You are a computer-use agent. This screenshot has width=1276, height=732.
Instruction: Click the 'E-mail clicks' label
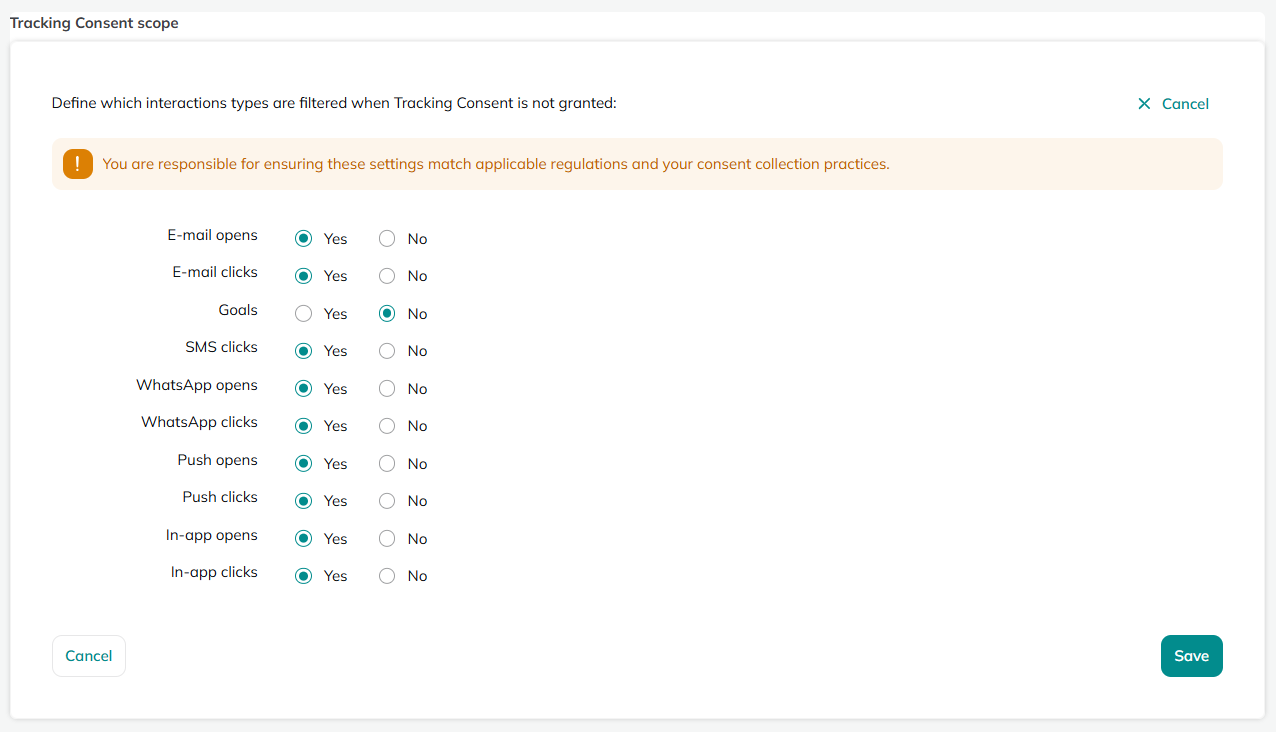(215, 272)
